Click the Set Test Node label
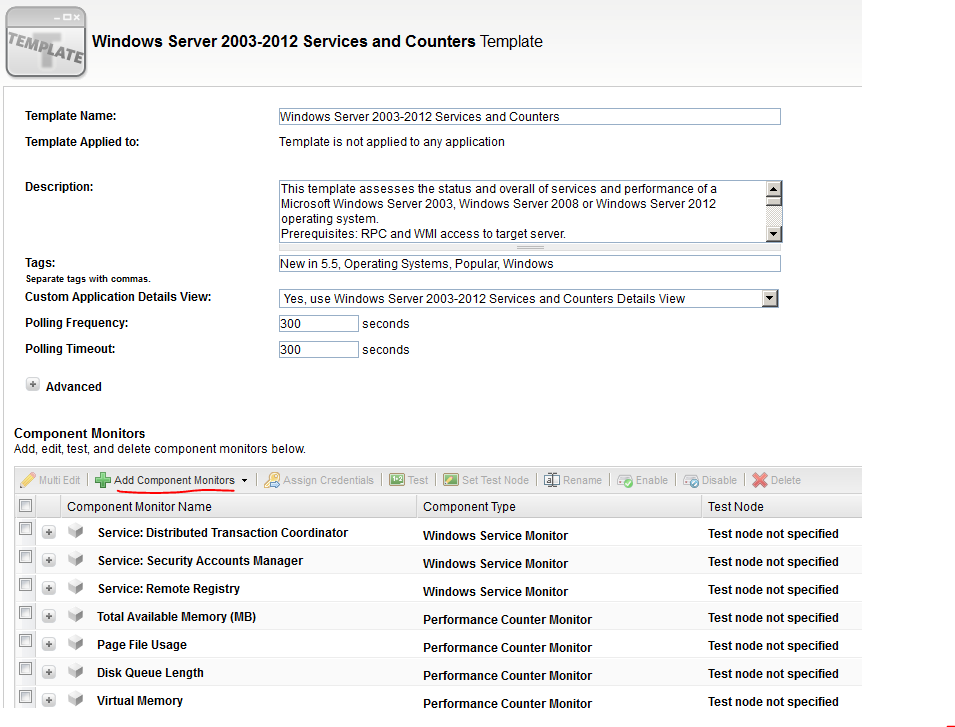 [x=495, y=480]
